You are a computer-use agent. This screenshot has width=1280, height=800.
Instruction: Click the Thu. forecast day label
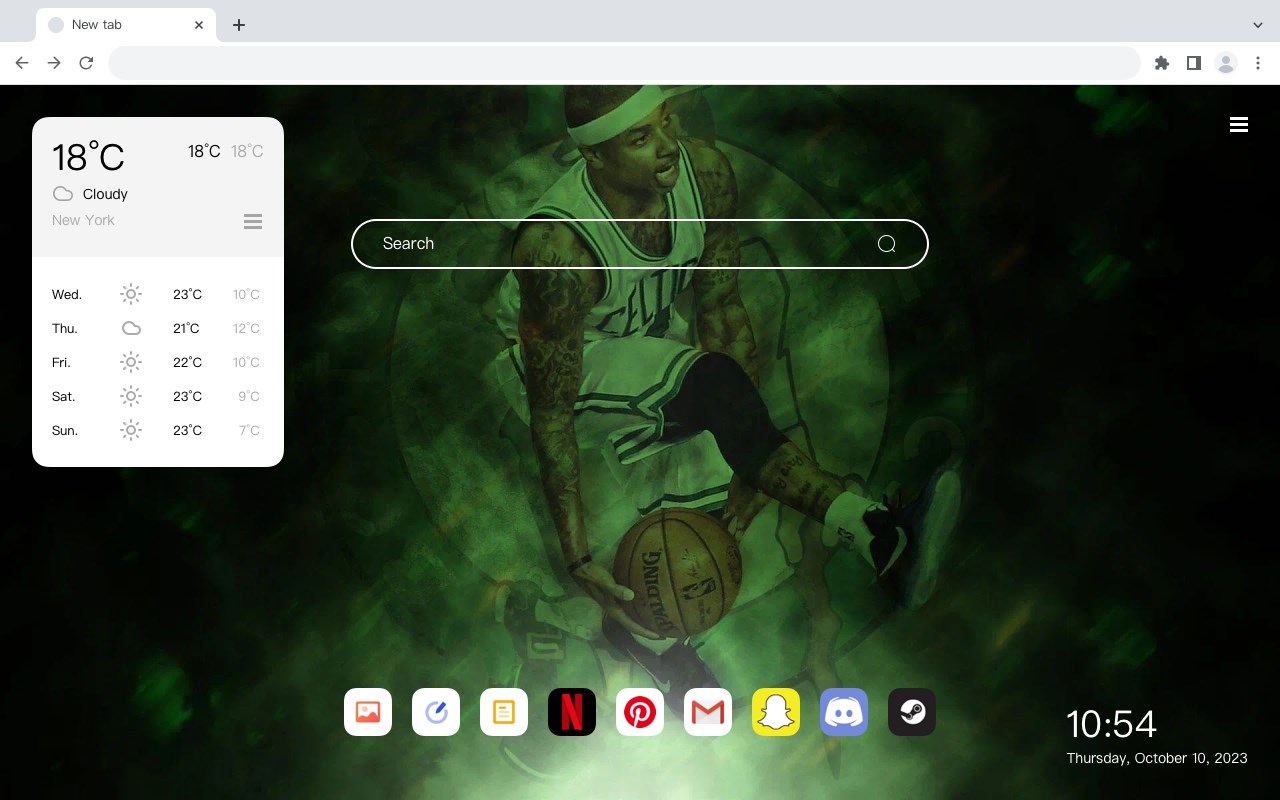(65, 328)
